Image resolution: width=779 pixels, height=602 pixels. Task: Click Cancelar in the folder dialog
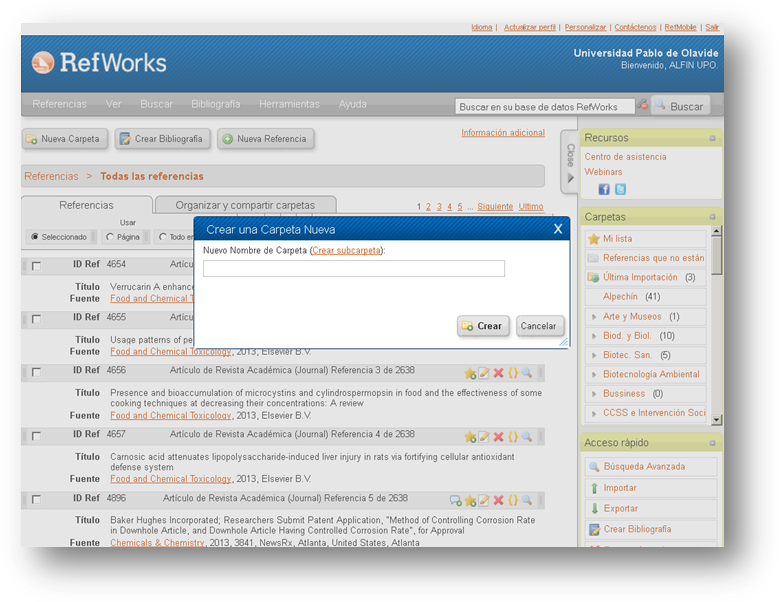[x=540, y=326]
